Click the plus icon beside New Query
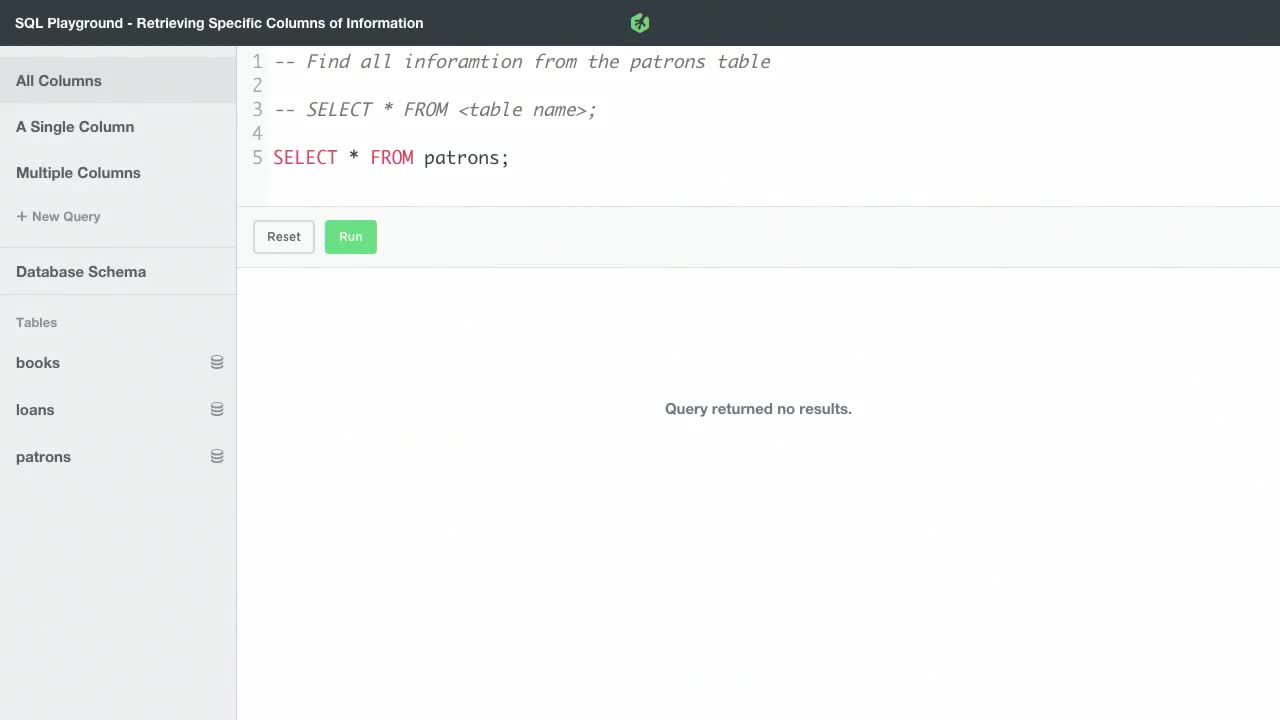This screenshot has height=720, width=1280. [x=21, y=216]
